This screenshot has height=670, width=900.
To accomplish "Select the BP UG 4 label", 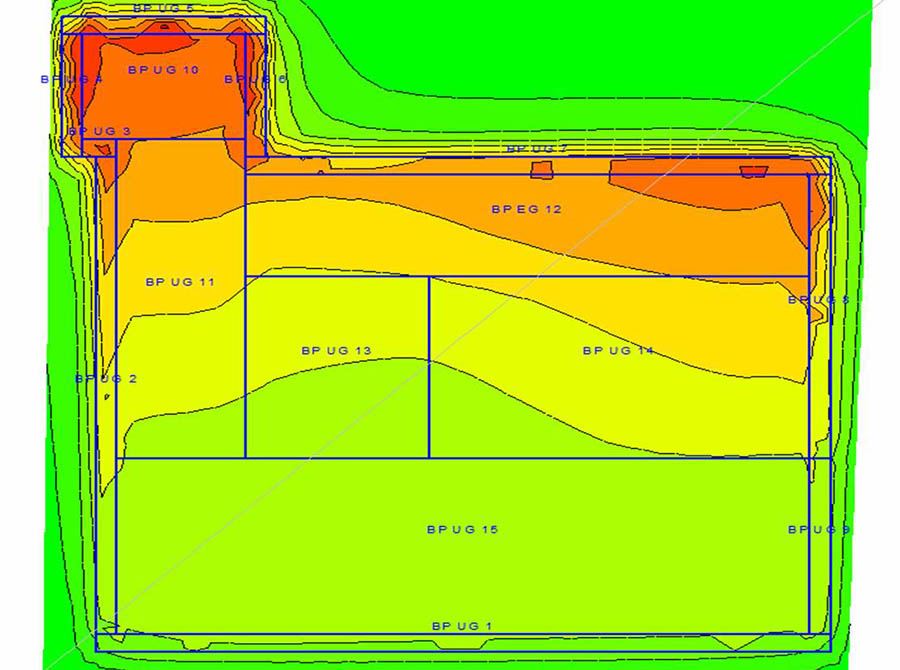I will click(71, 79).
